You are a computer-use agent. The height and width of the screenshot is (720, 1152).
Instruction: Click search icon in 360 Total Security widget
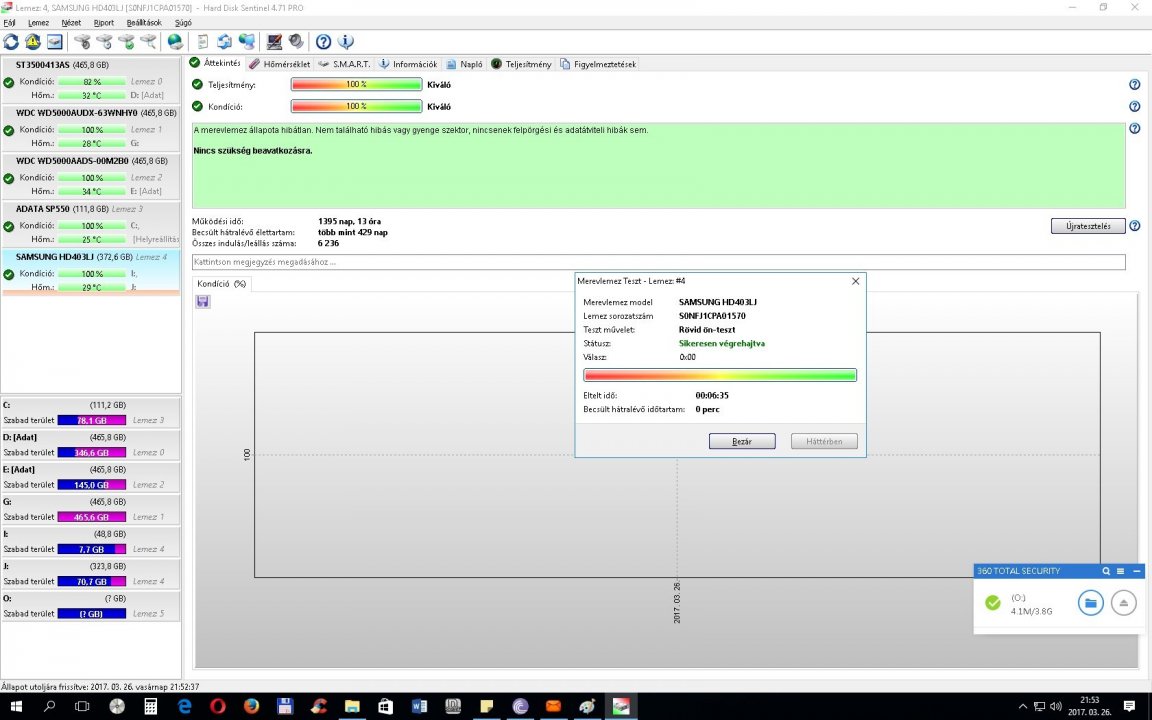pos(1106,571)
